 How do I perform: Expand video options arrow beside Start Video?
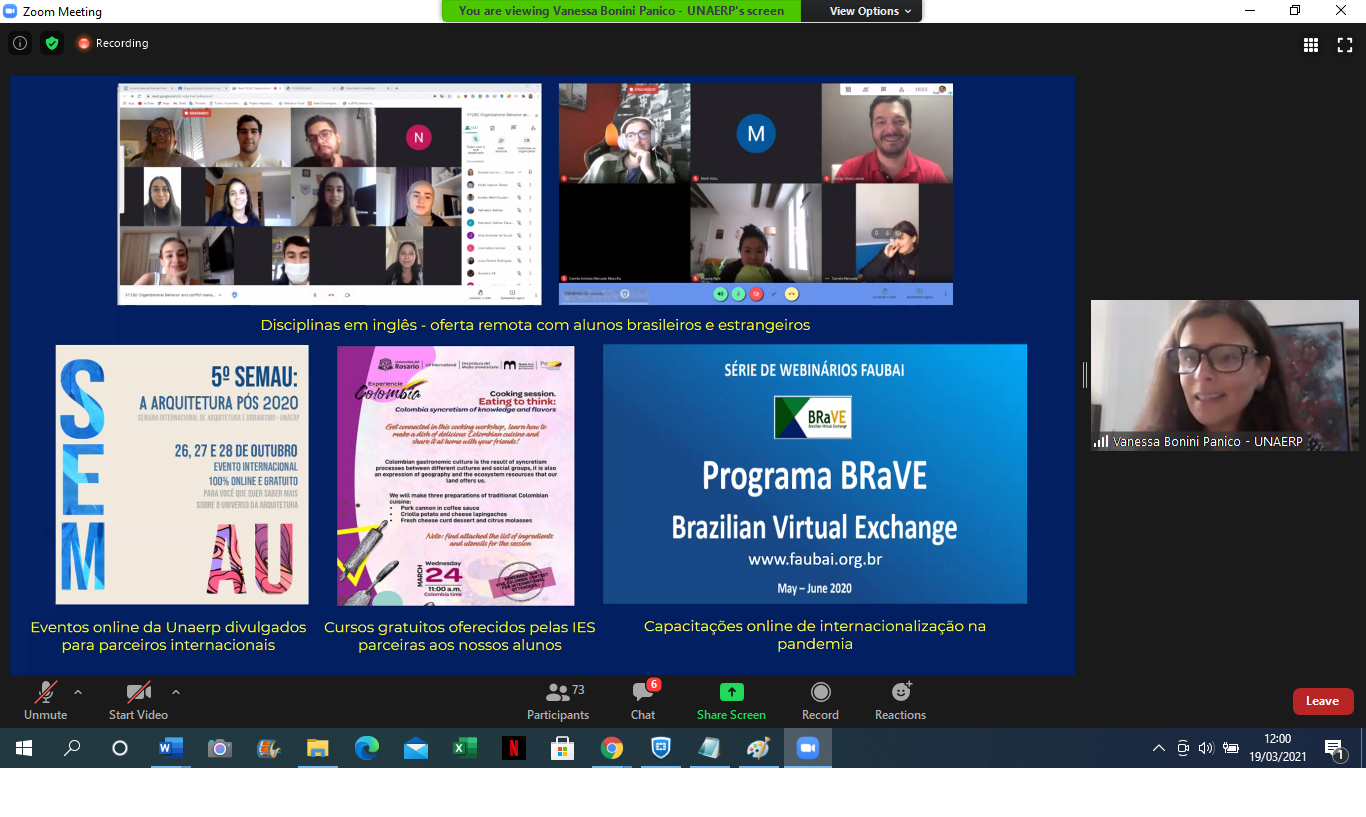tap(176, 692)
